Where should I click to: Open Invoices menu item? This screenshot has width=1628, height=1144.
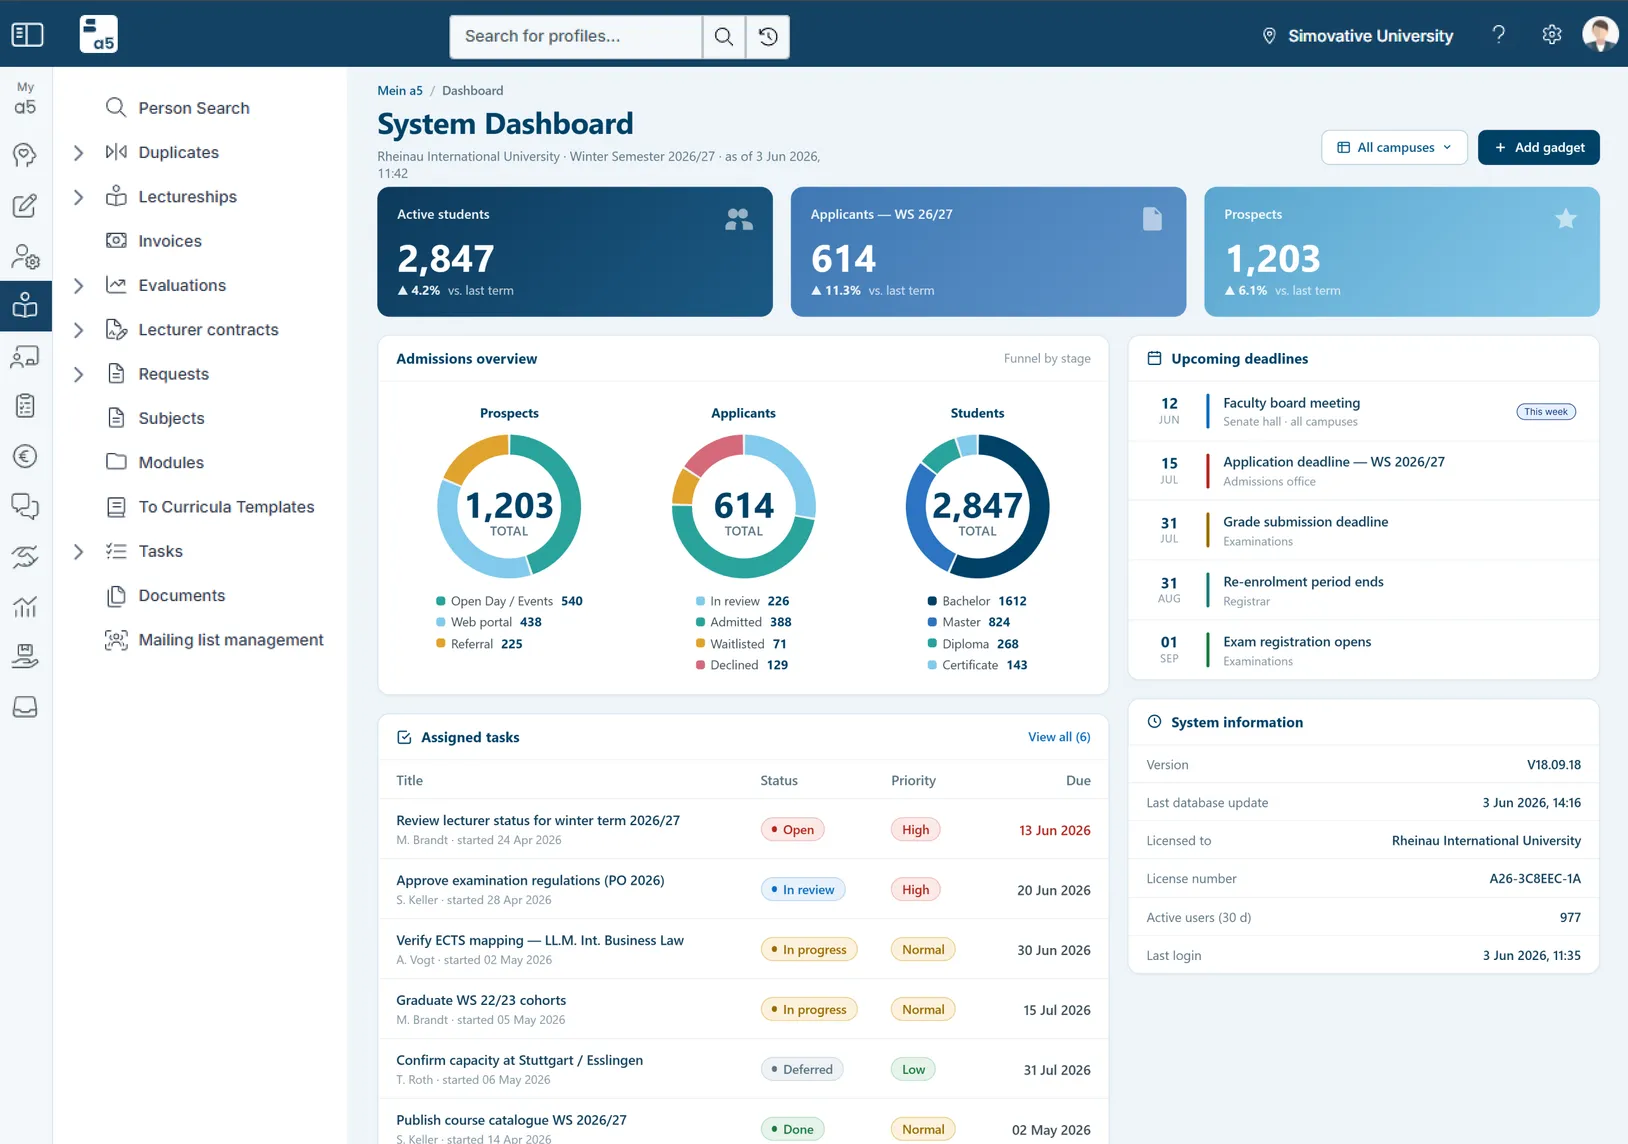pyautogui.click(x=154, y=241)
